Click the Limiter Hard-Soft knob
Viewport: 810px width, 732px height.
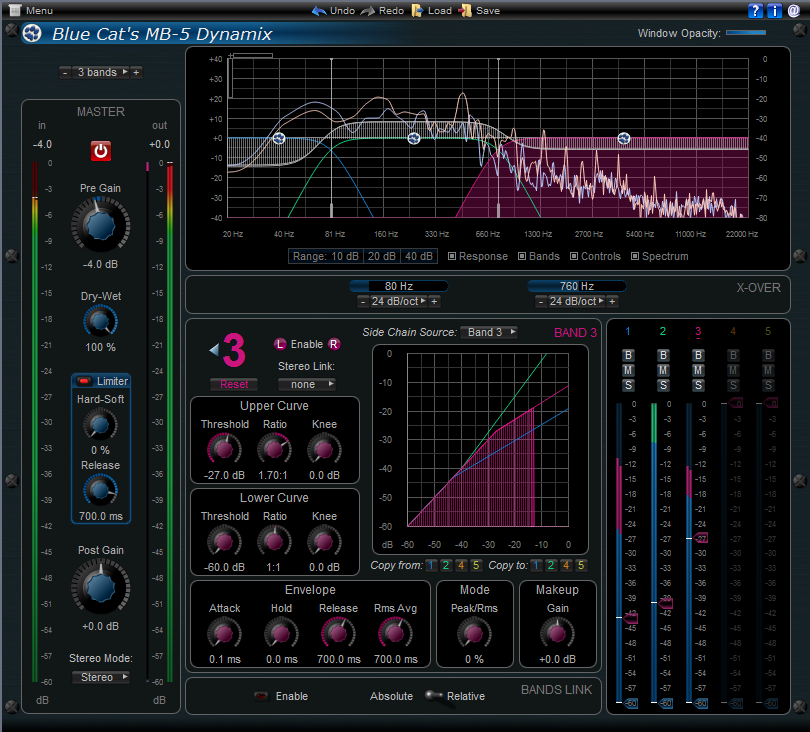100,425
